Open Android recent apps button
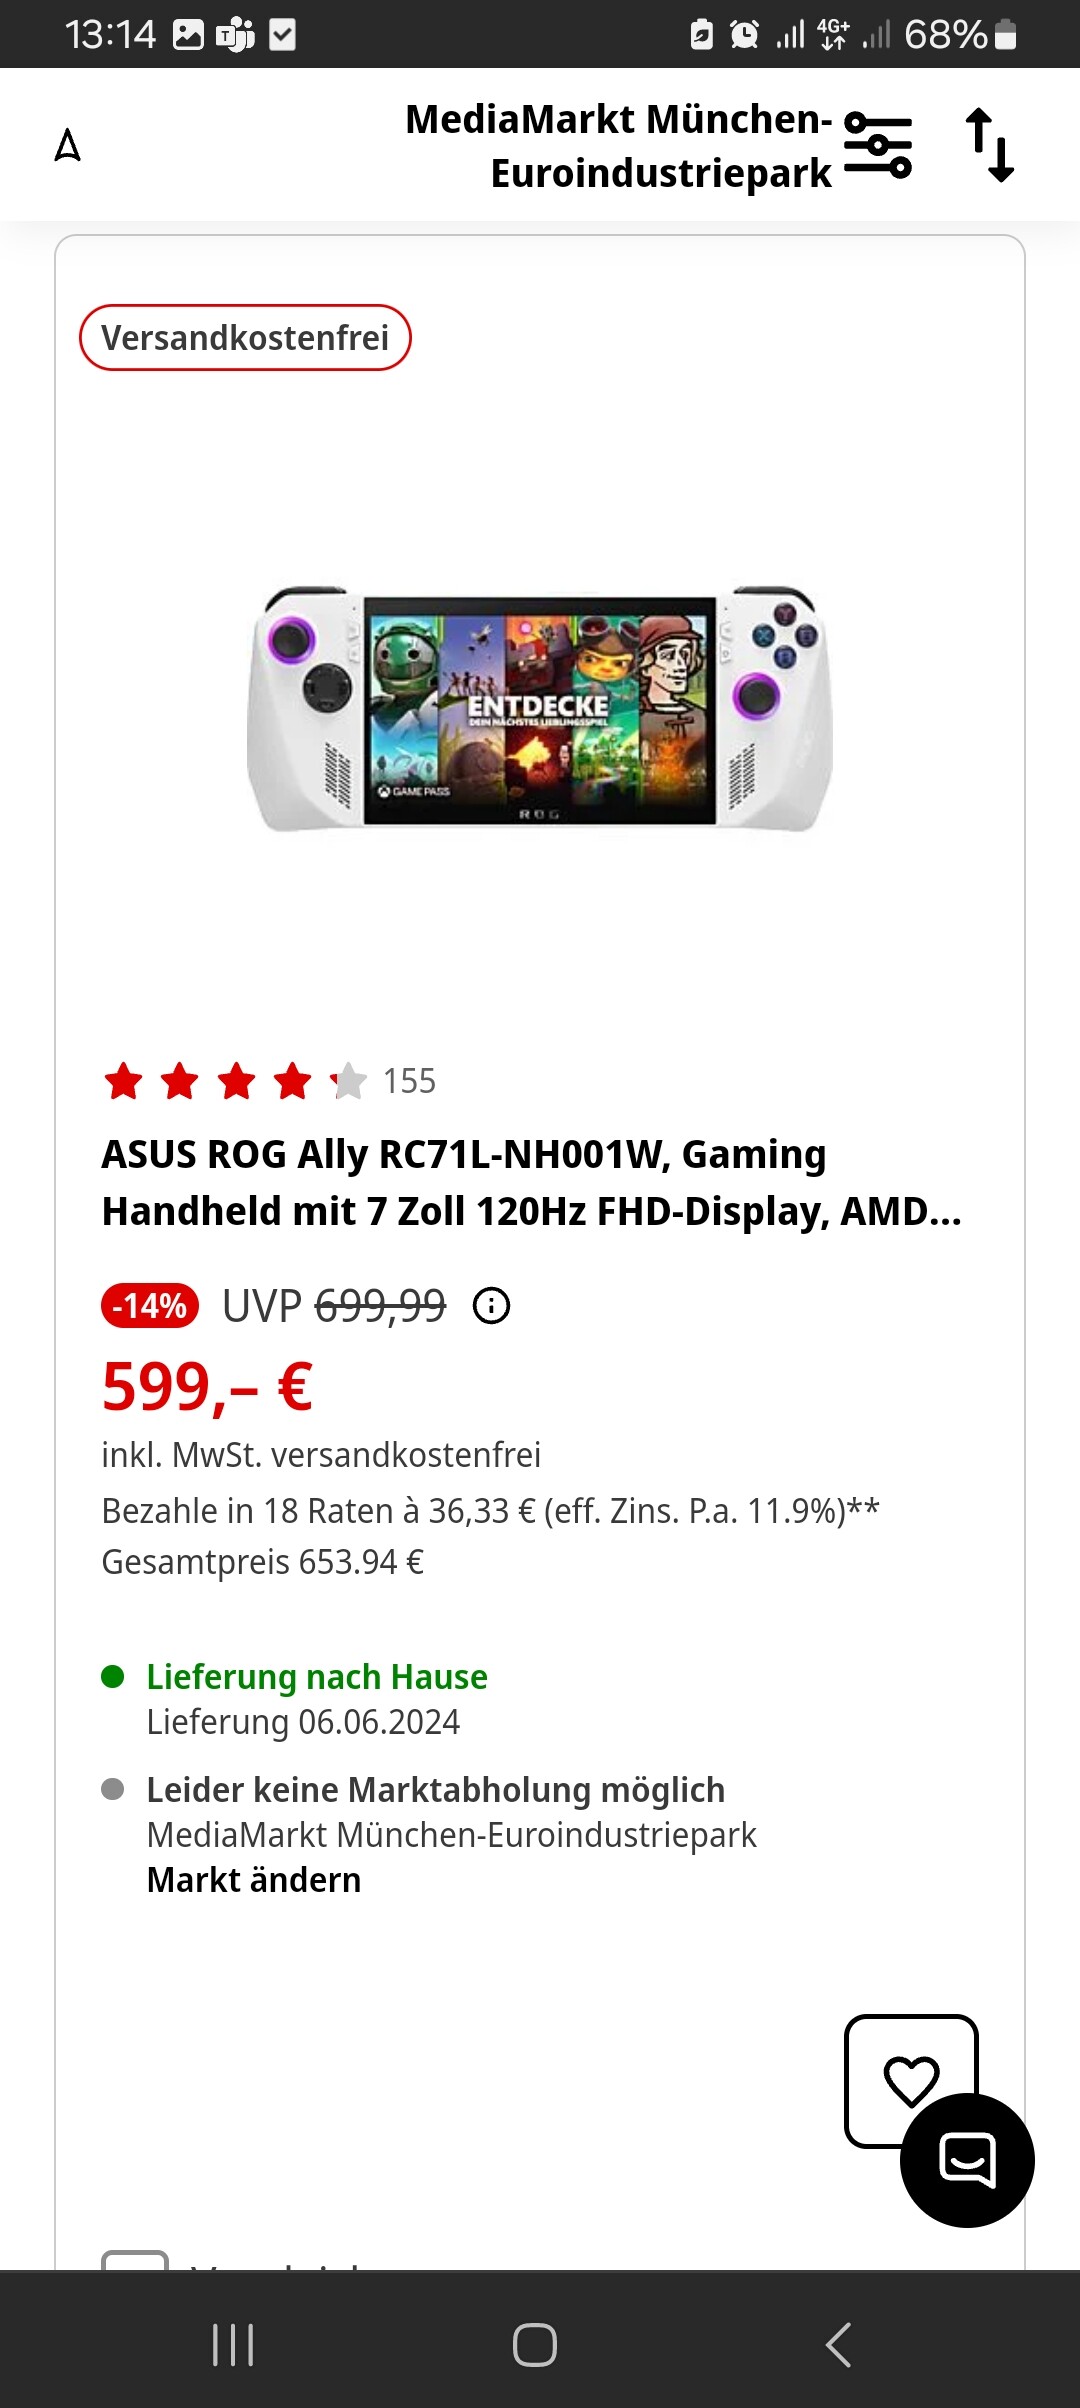Screen dimensions: 1080x2408 coord(233,2345)
